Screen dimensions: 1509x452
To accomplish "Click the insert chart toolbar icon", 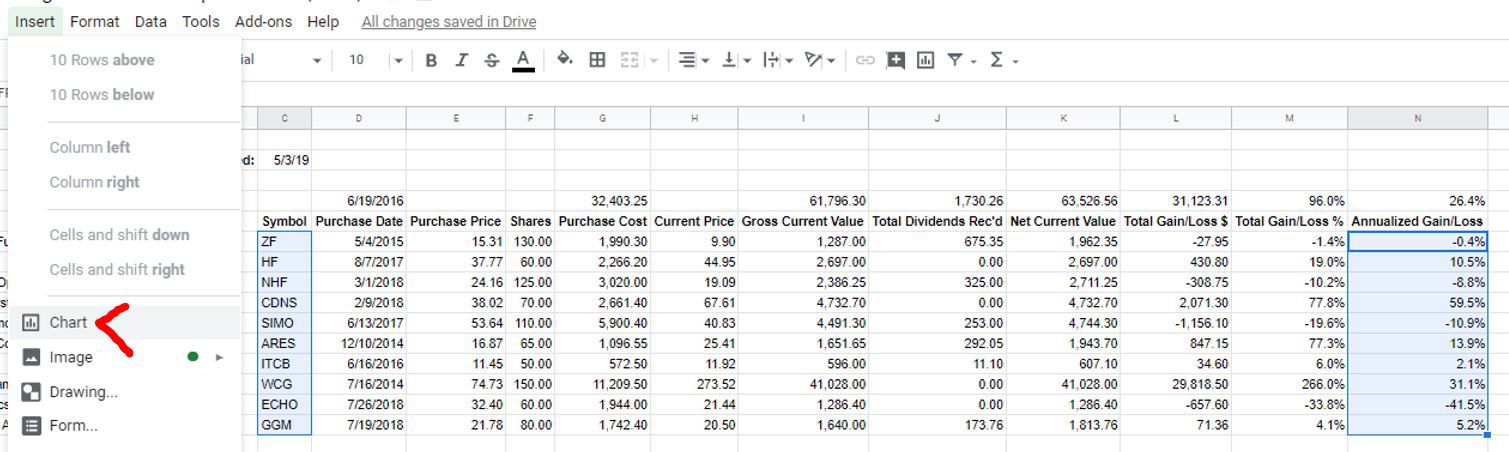I will (926, 60).
